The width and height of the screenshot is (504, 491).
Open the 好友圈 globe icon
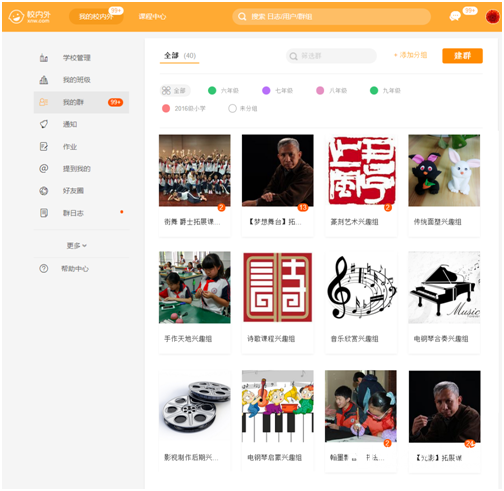(x=44, y=191)
